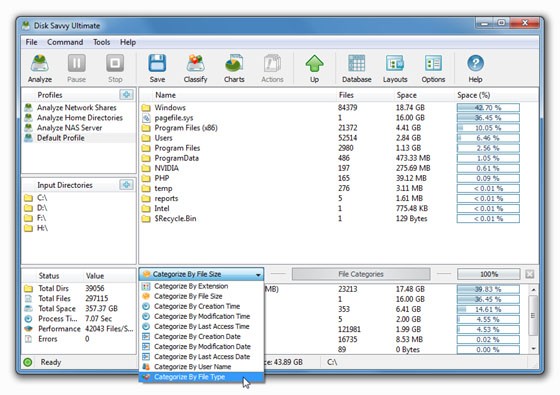Screen dimensions: 560x395
Task: Click the 100% filter button
Action: (489, 274)
